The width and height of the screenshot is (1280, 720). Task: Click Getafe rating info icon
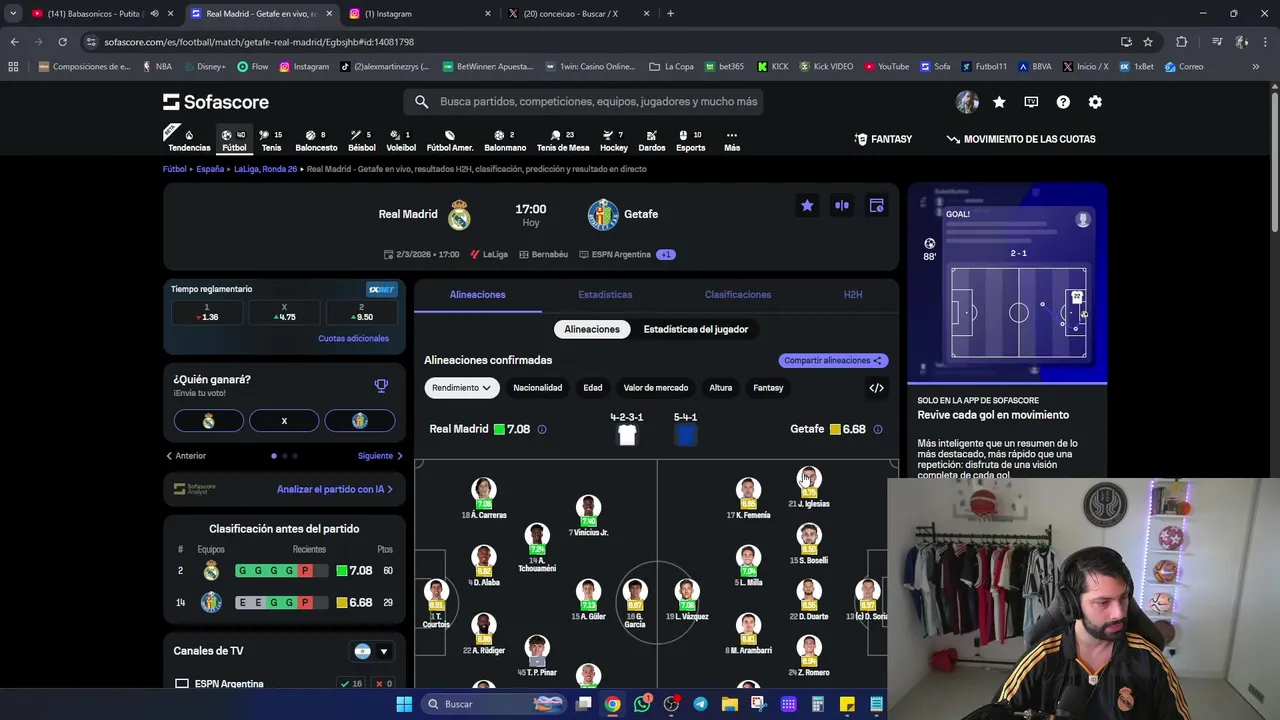pos(878,429)
